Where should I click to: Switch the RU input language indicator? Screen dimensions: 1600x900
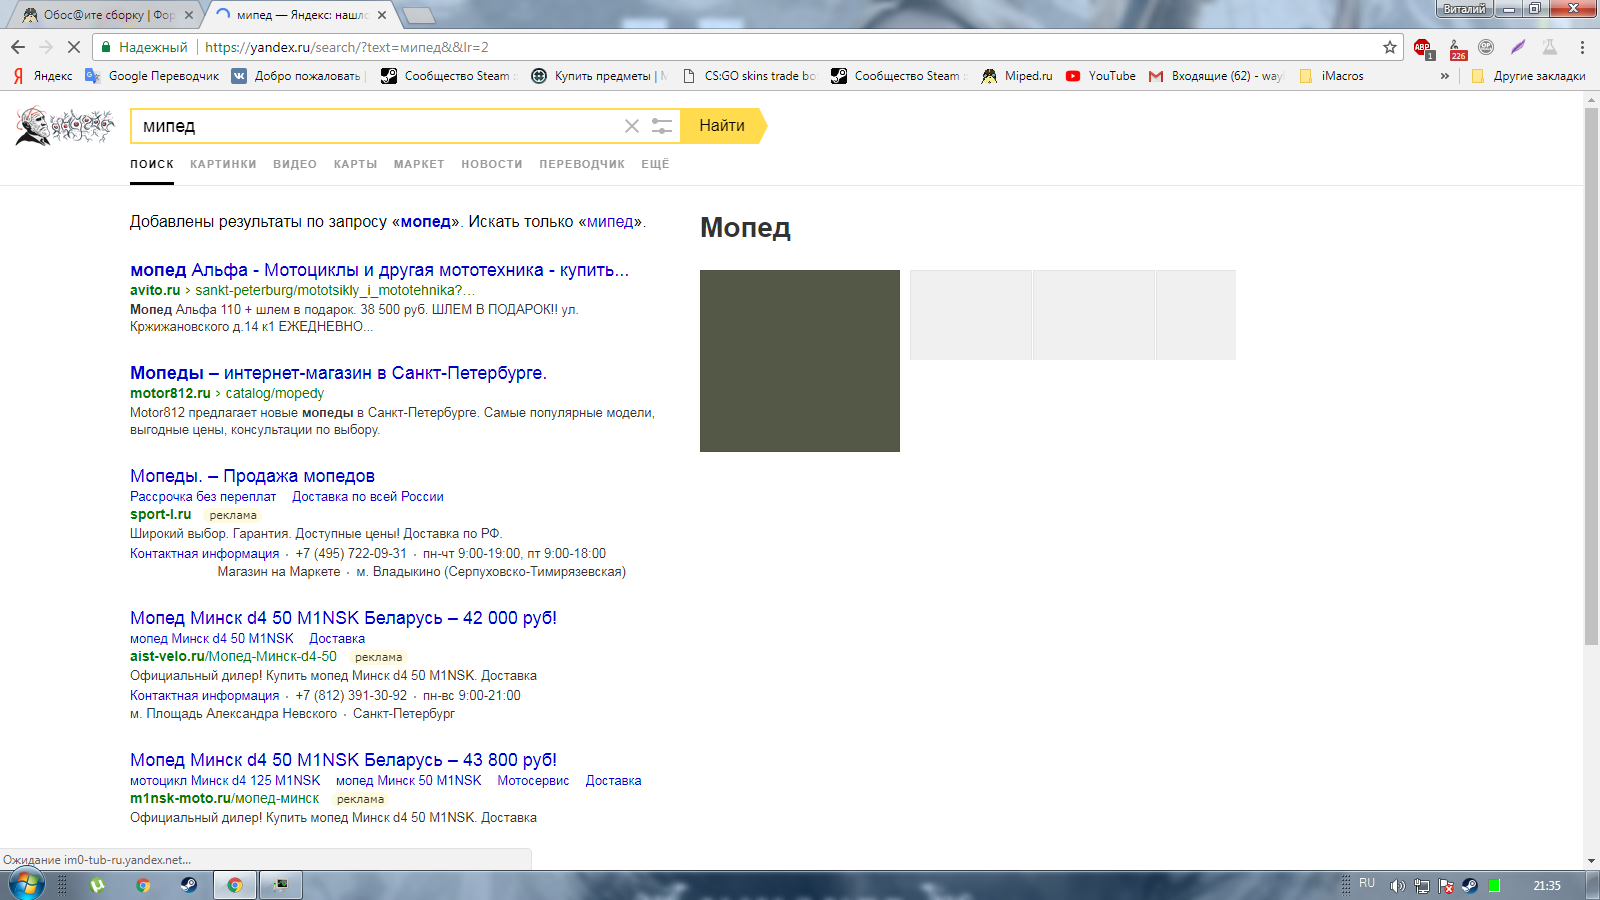[x=1367, y=884]
